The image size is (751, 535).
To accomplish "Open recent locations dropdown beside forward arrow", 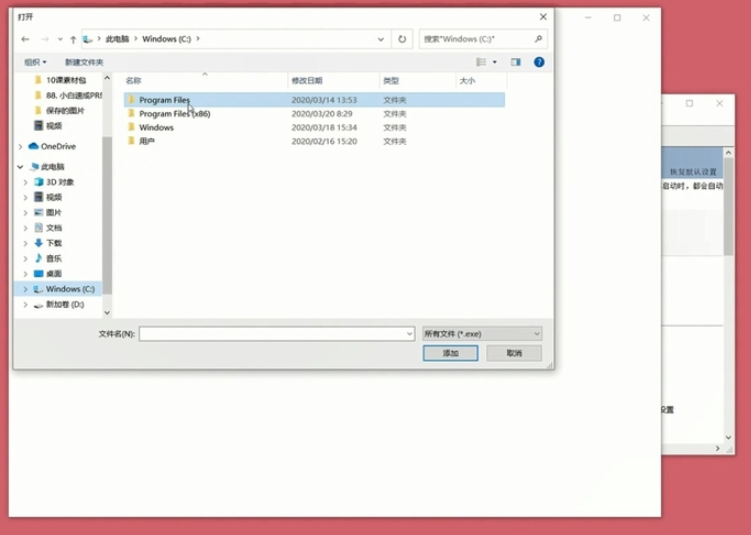I will point(60,39).
